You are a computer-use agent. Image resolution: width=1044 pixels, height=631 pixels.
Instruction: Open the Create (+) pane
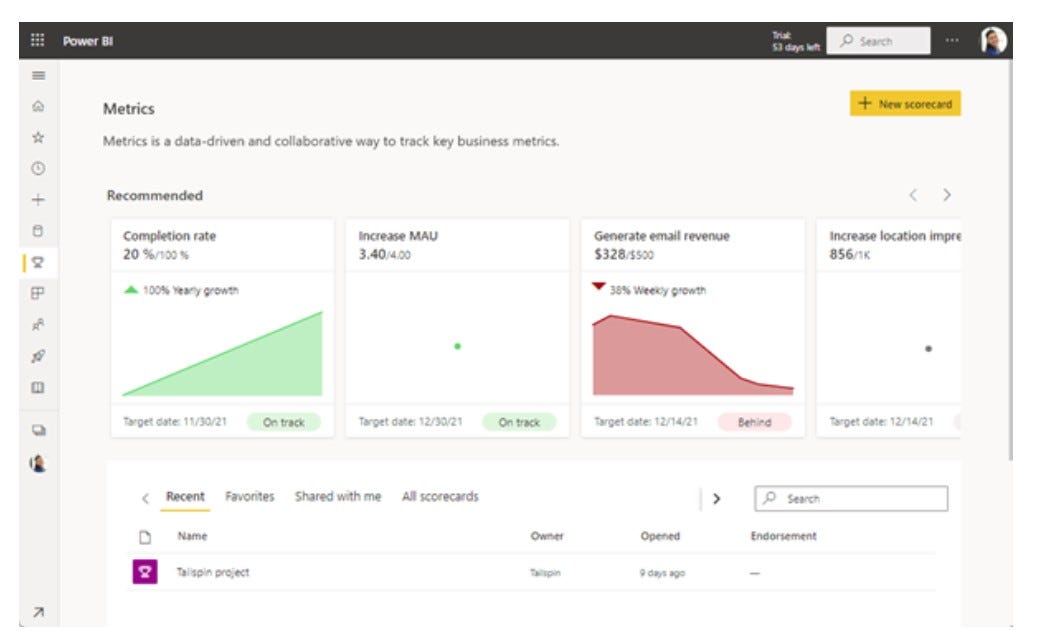pyautogui.click(x=37, y=198)
